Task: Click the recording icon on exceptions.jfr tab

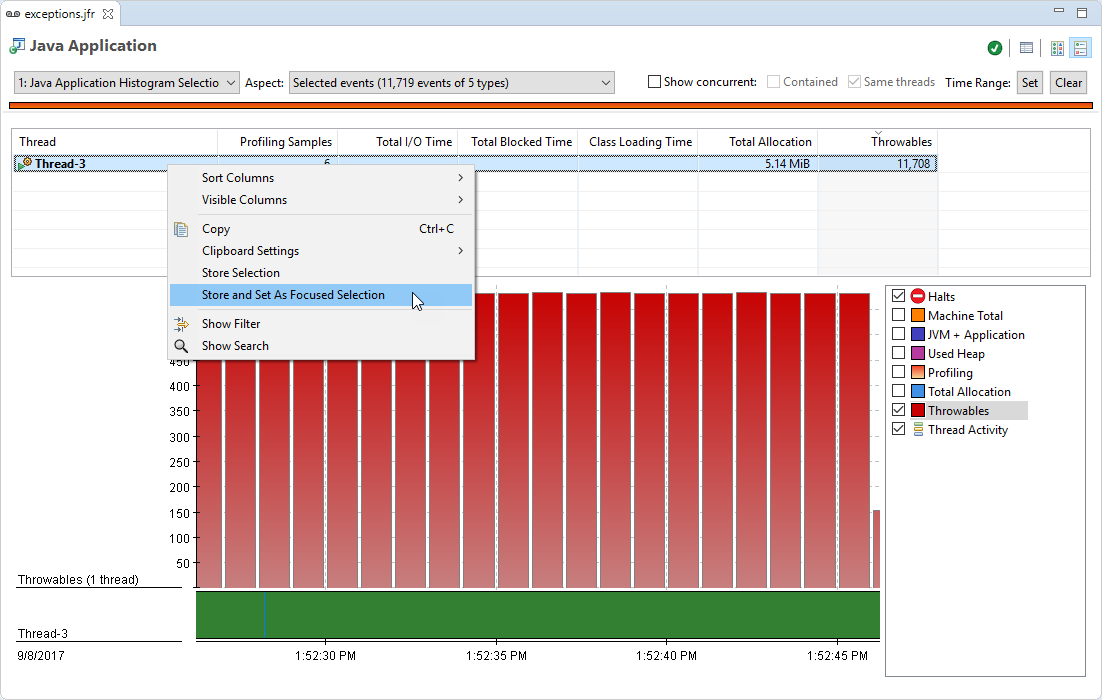Action: (x=13, y=14)
